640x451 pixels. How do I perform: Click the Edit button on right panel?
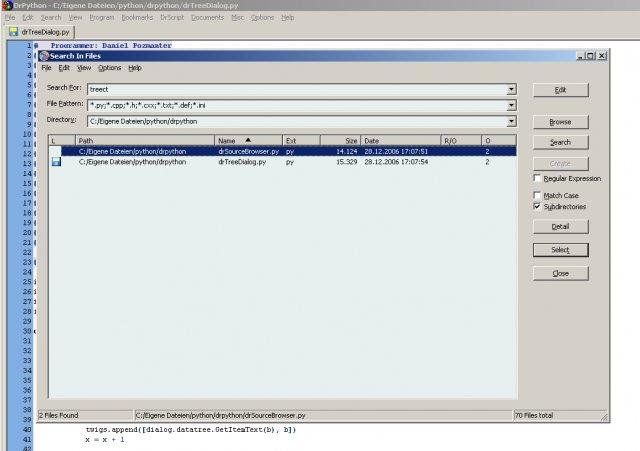[560, 90]
